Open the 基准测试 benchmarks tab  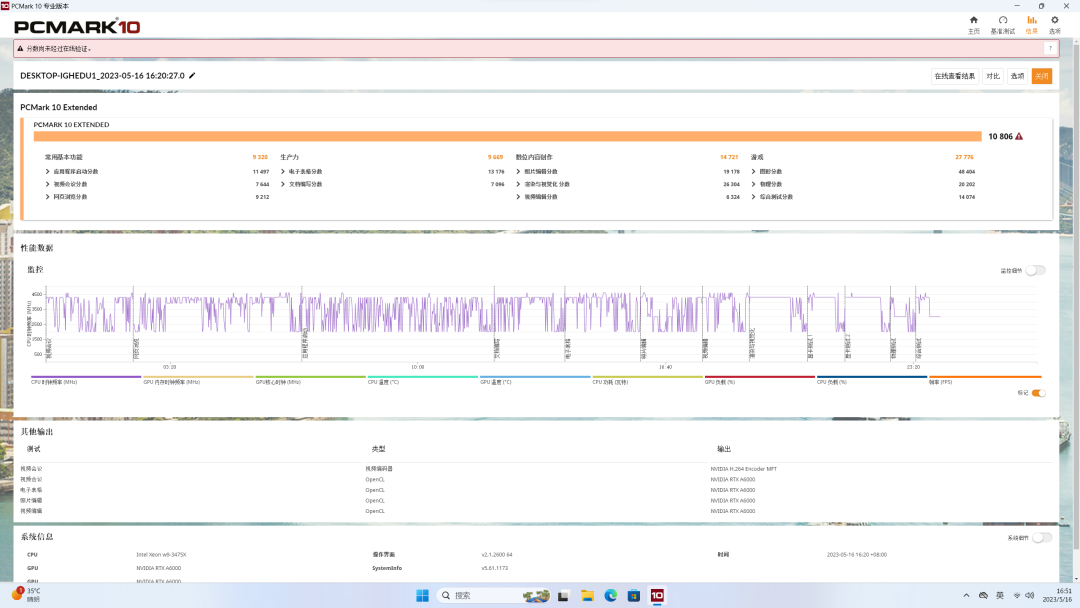click(x=1002, y=25)
